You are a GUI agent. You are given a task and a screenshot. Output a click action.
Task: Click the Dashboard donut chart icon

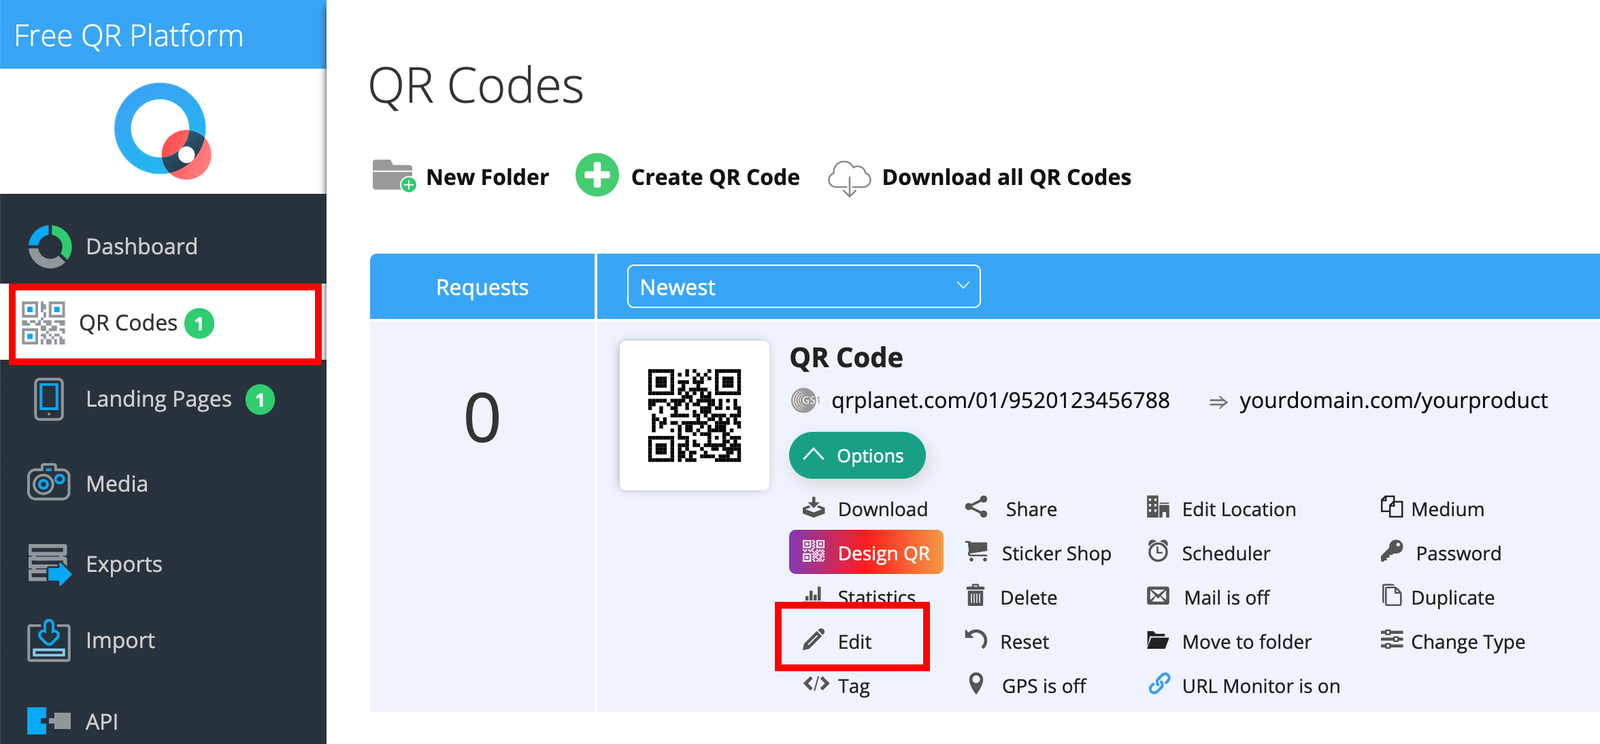[x=49, y=246]
